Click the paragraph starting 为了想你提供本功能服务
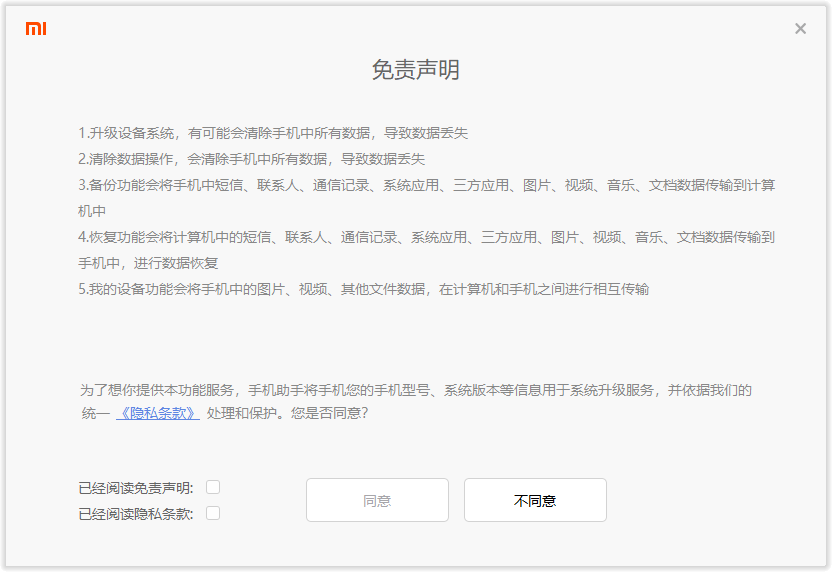Screen dimensions: 832x572 tap(415, 390)
